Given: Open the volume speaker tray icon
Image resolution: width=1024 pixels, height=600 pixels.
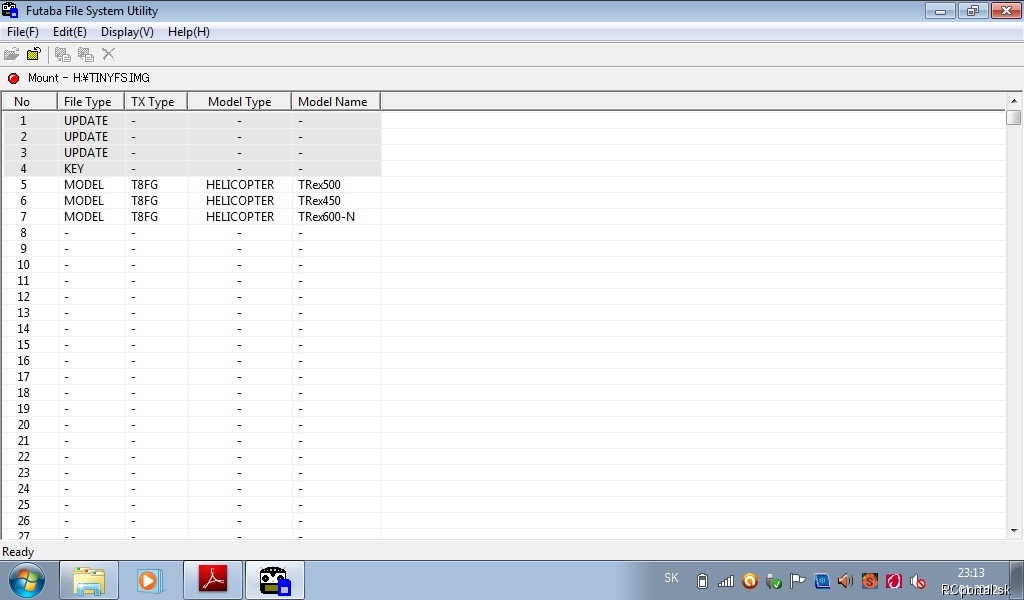Looking at the screenshot, I should tap(845, 580).
